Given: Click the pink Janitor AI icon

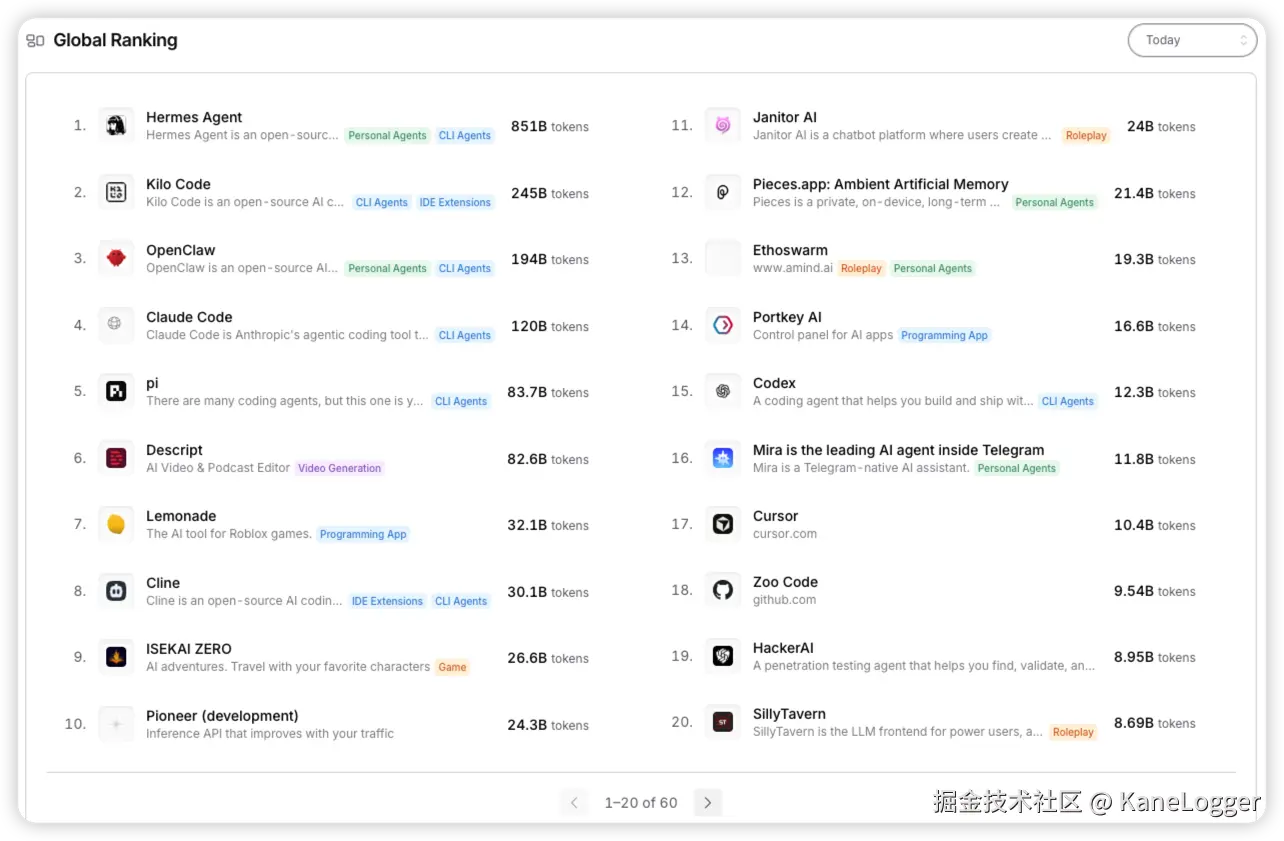Looking at the screenshot, I should point(723,126).
